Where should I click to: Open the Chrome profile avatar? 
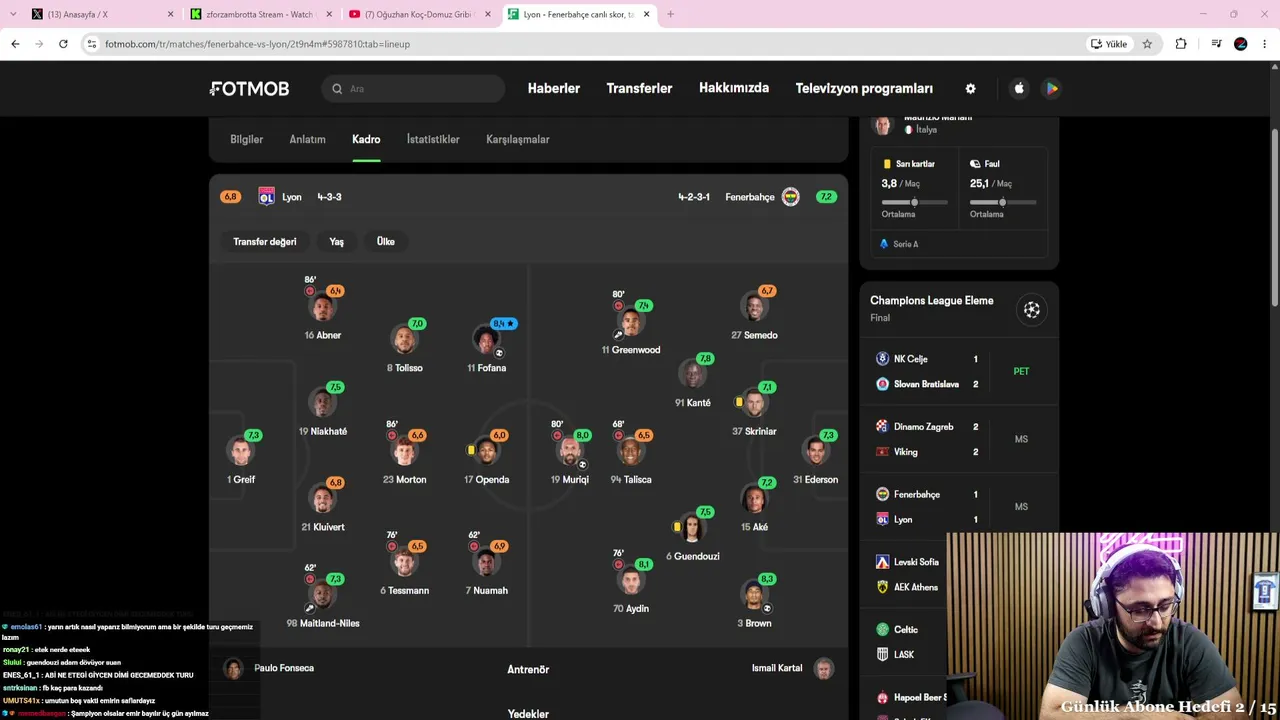1241,44
